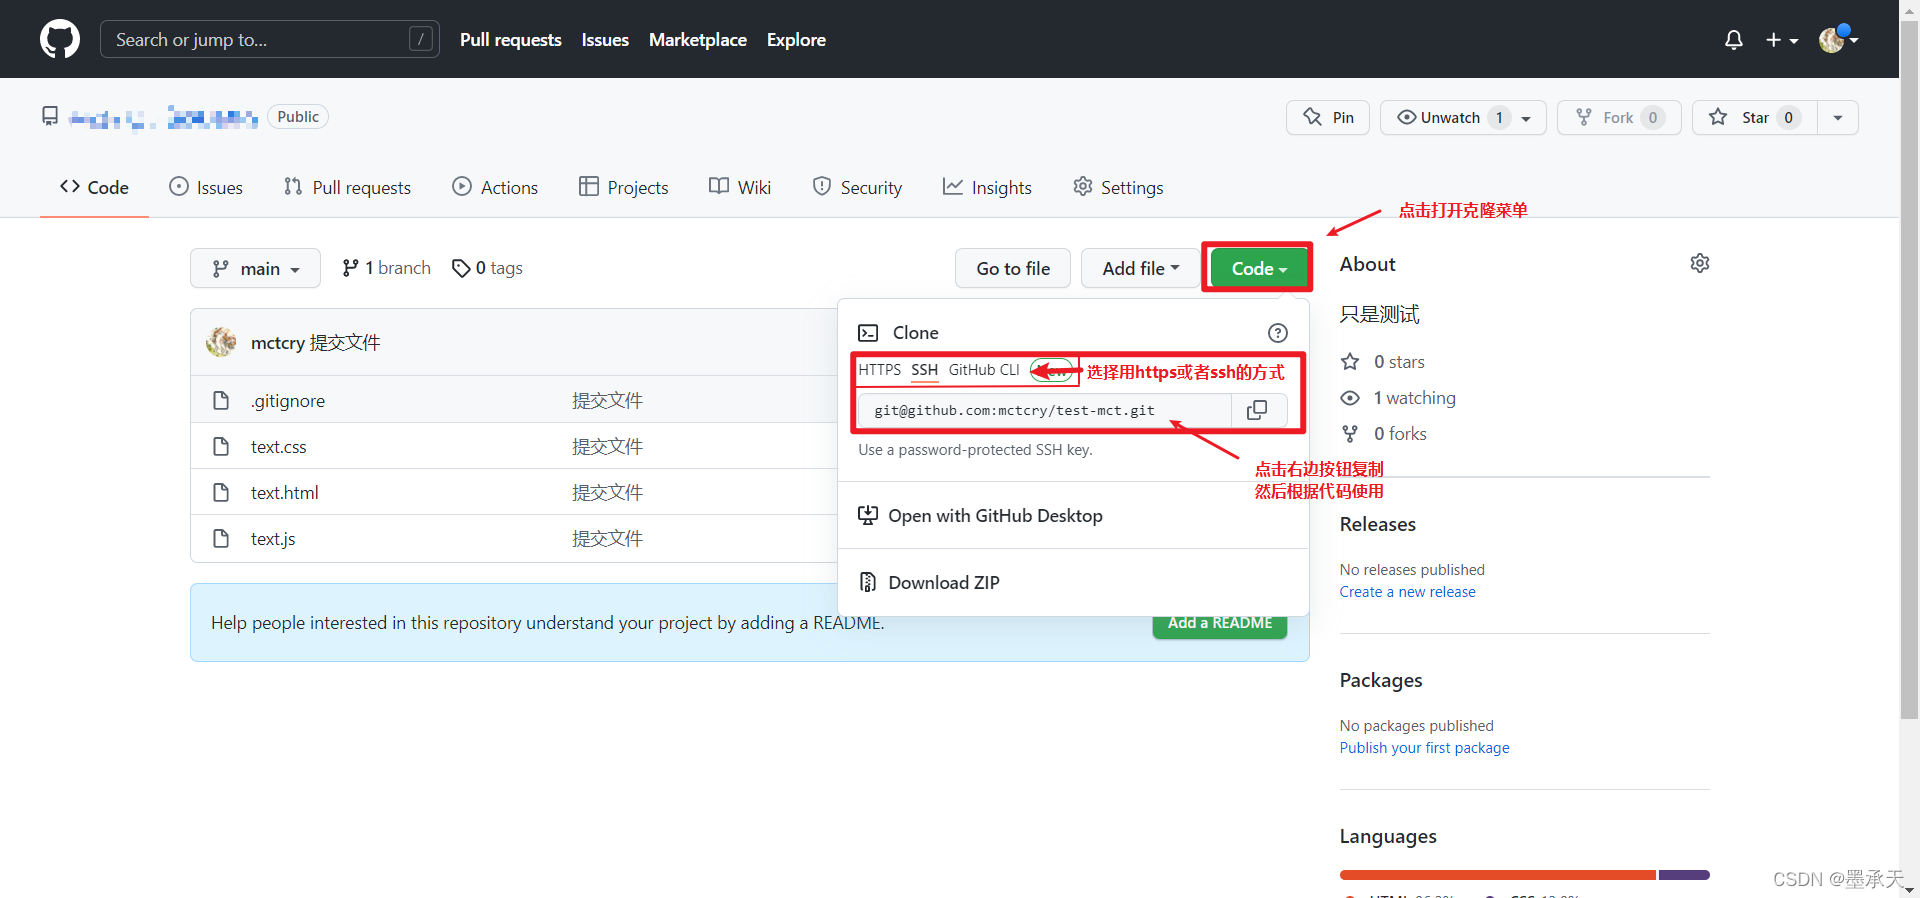Switch to the Code tab
The image size is (1920, 898).
coord(94,187)
